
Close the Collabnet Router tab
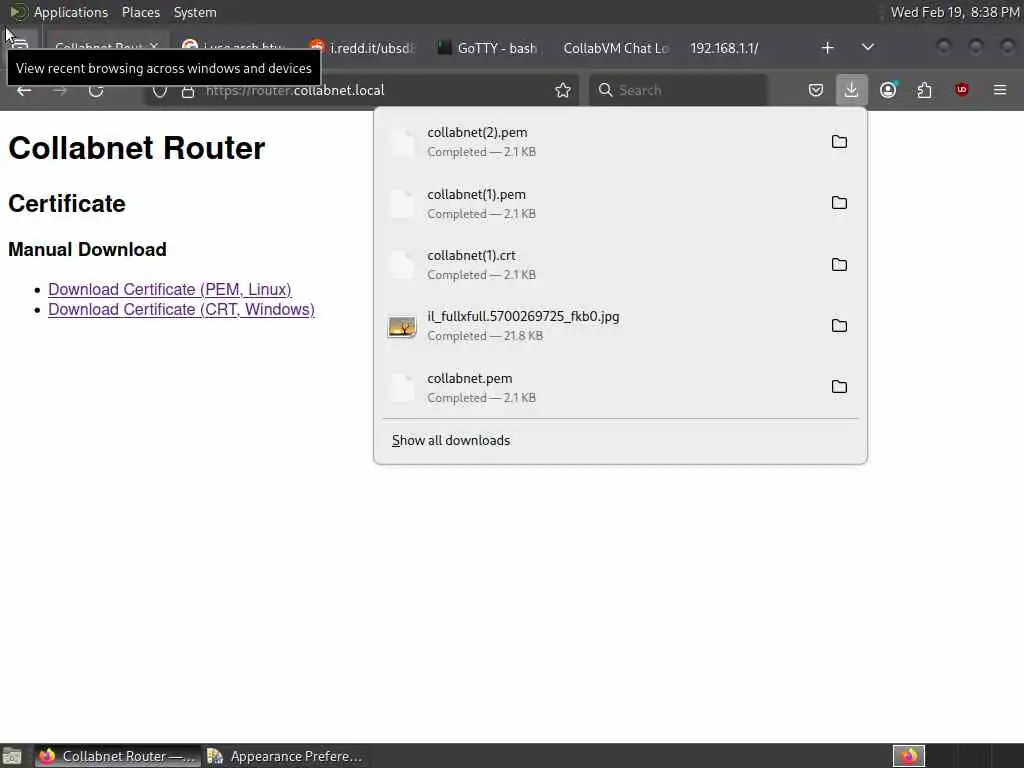[x=154, y=46]
